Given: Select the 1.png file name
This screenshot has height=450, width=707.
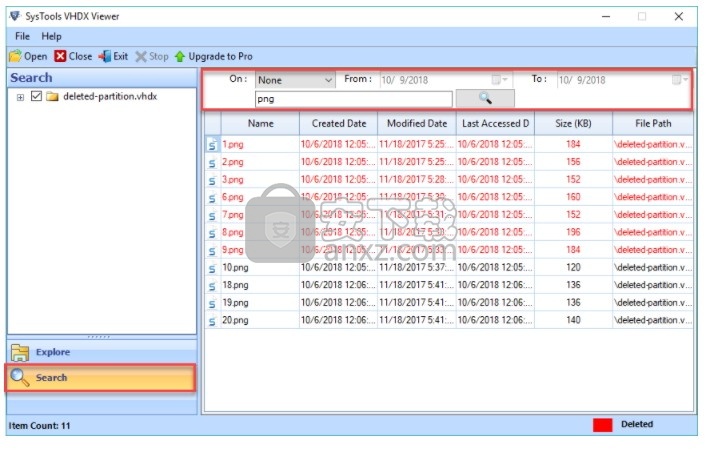Looking at the screenshot, I should pyautogui.click(x=233, y=145).
